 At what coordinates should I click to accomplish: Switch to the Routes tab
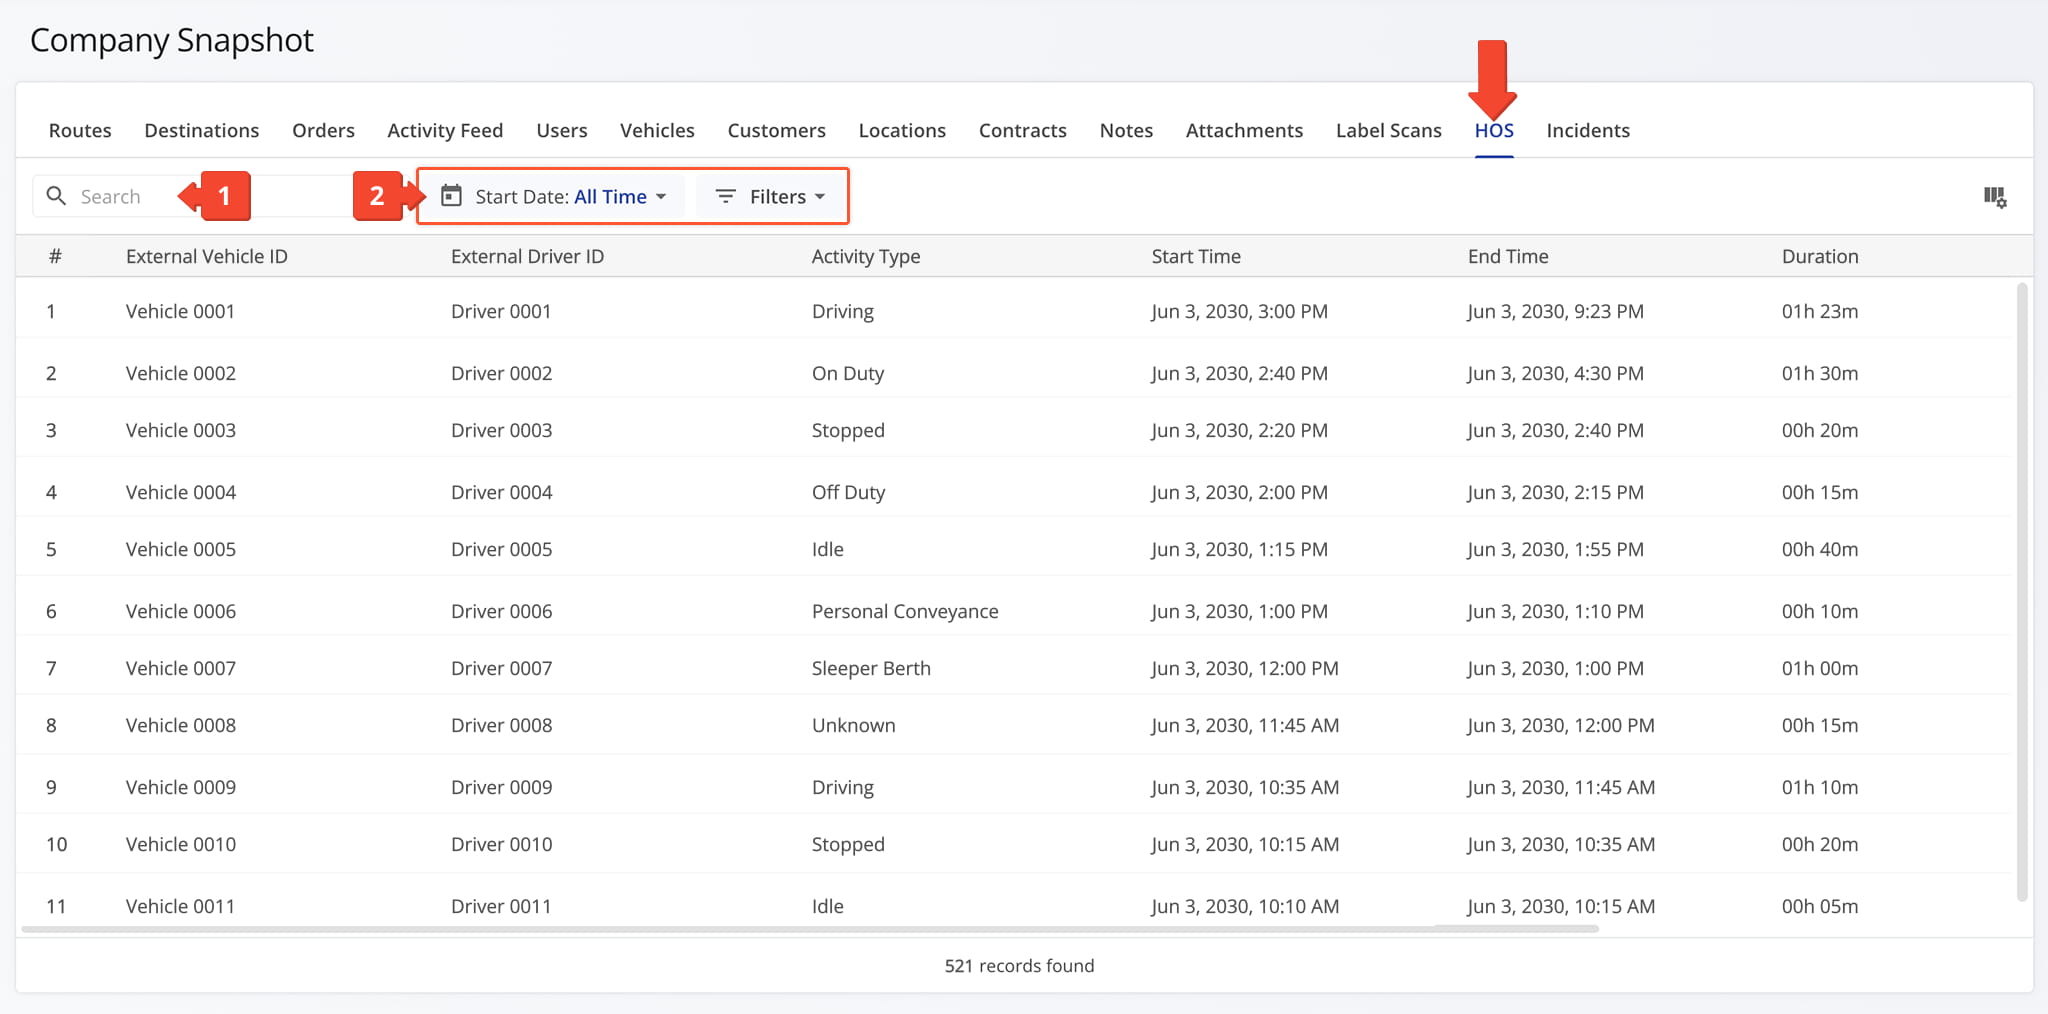[80, 130]
